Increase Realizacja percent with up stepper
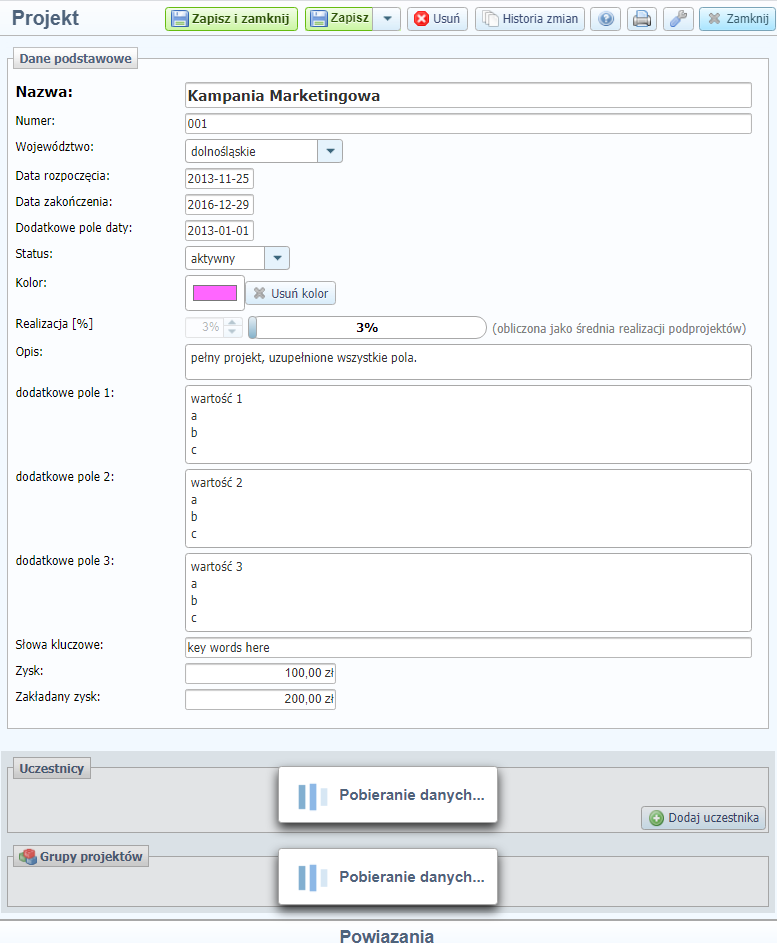This screenshot has width=777, height=943. click(x=233, y=322)
